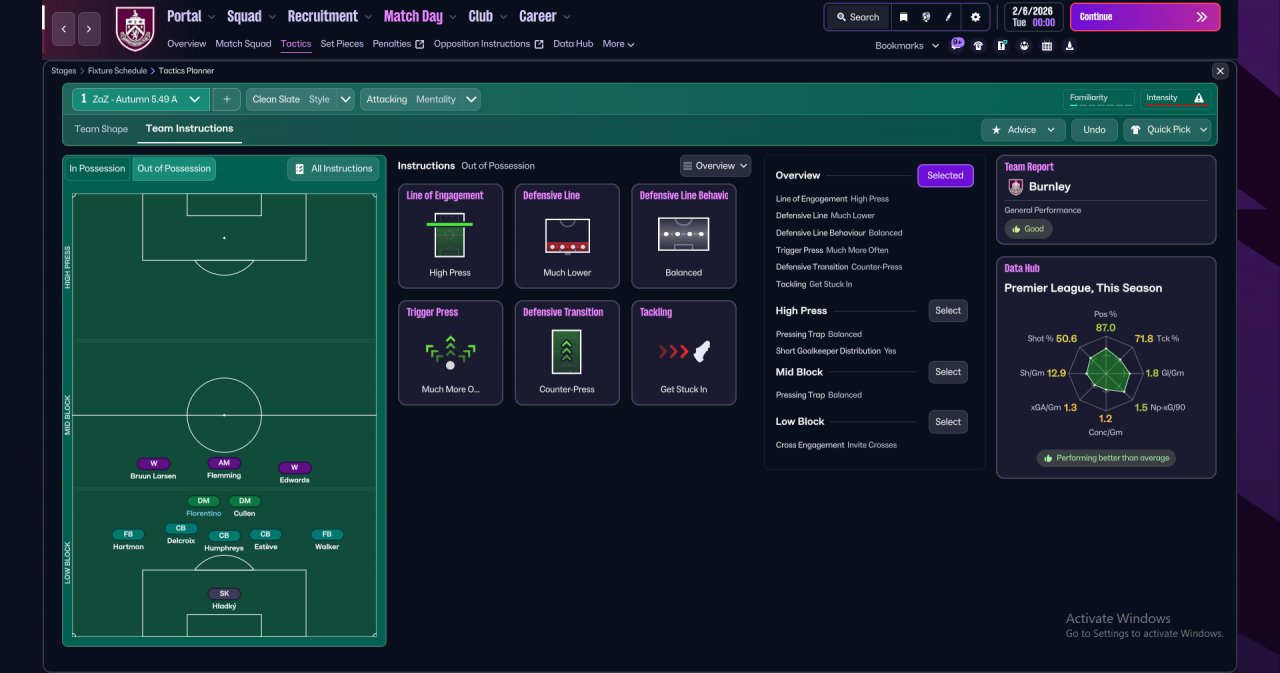Toggle the All Instructions button
Viewport: 1280px width, 673px height.
333,169
